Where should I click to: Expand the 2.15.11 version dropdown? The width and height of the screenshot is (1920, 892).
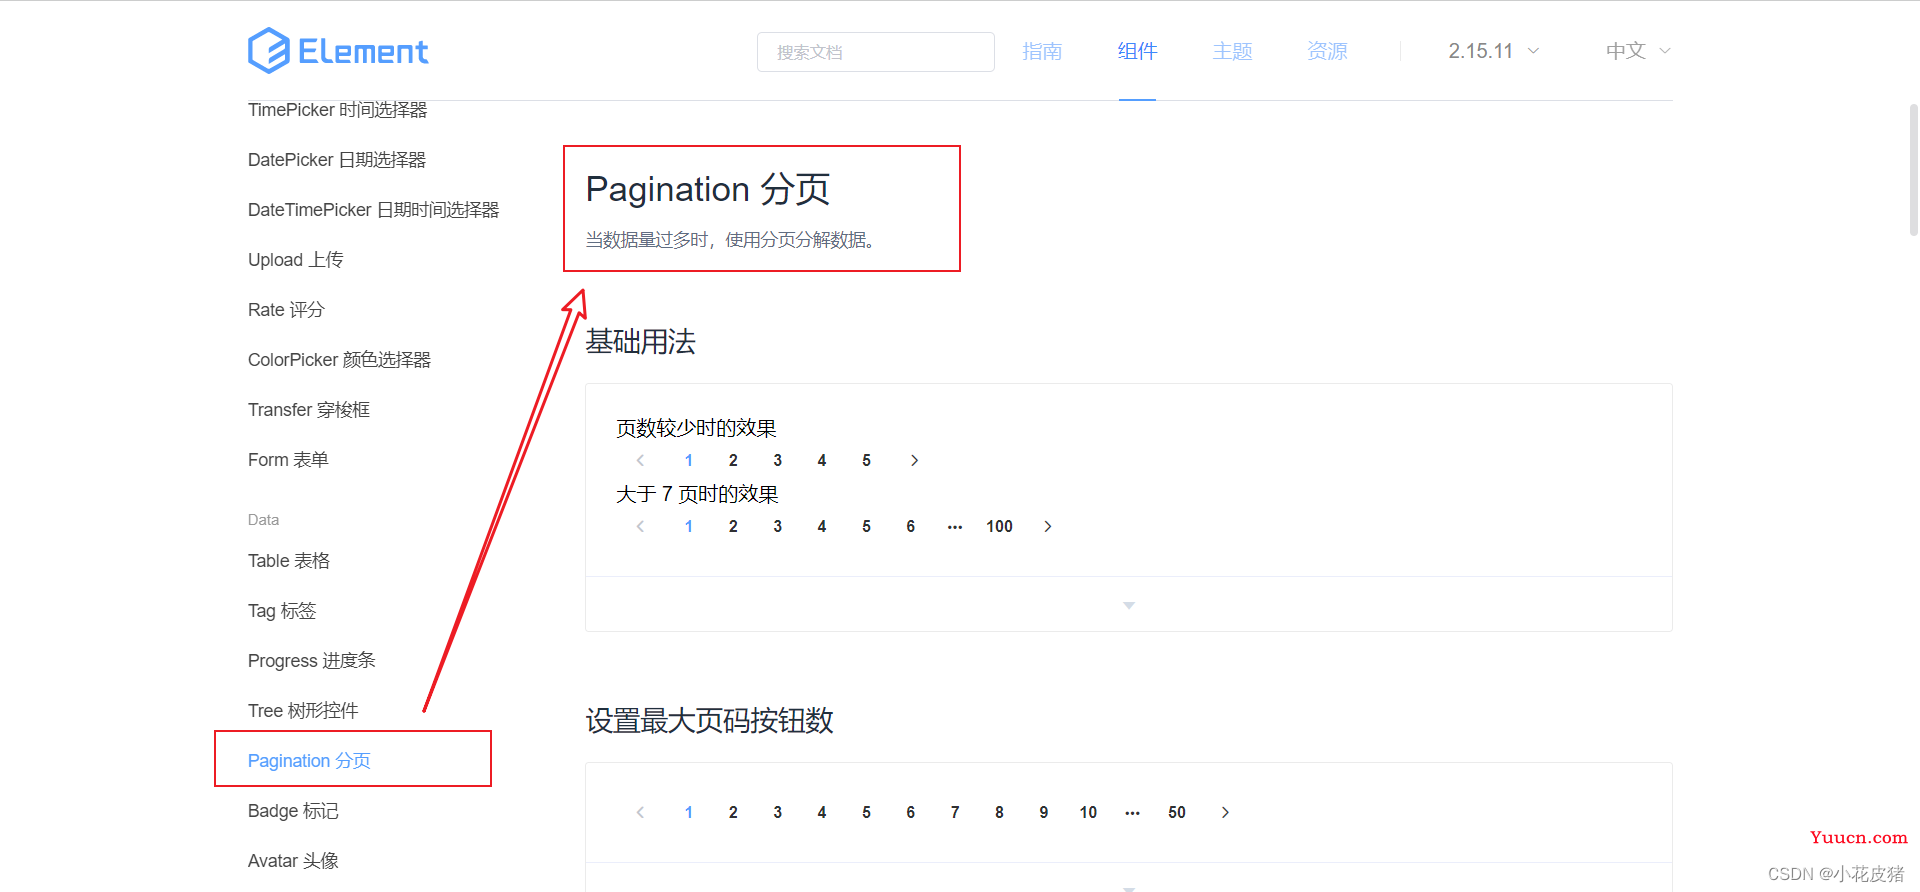[x=1494, y=51]
